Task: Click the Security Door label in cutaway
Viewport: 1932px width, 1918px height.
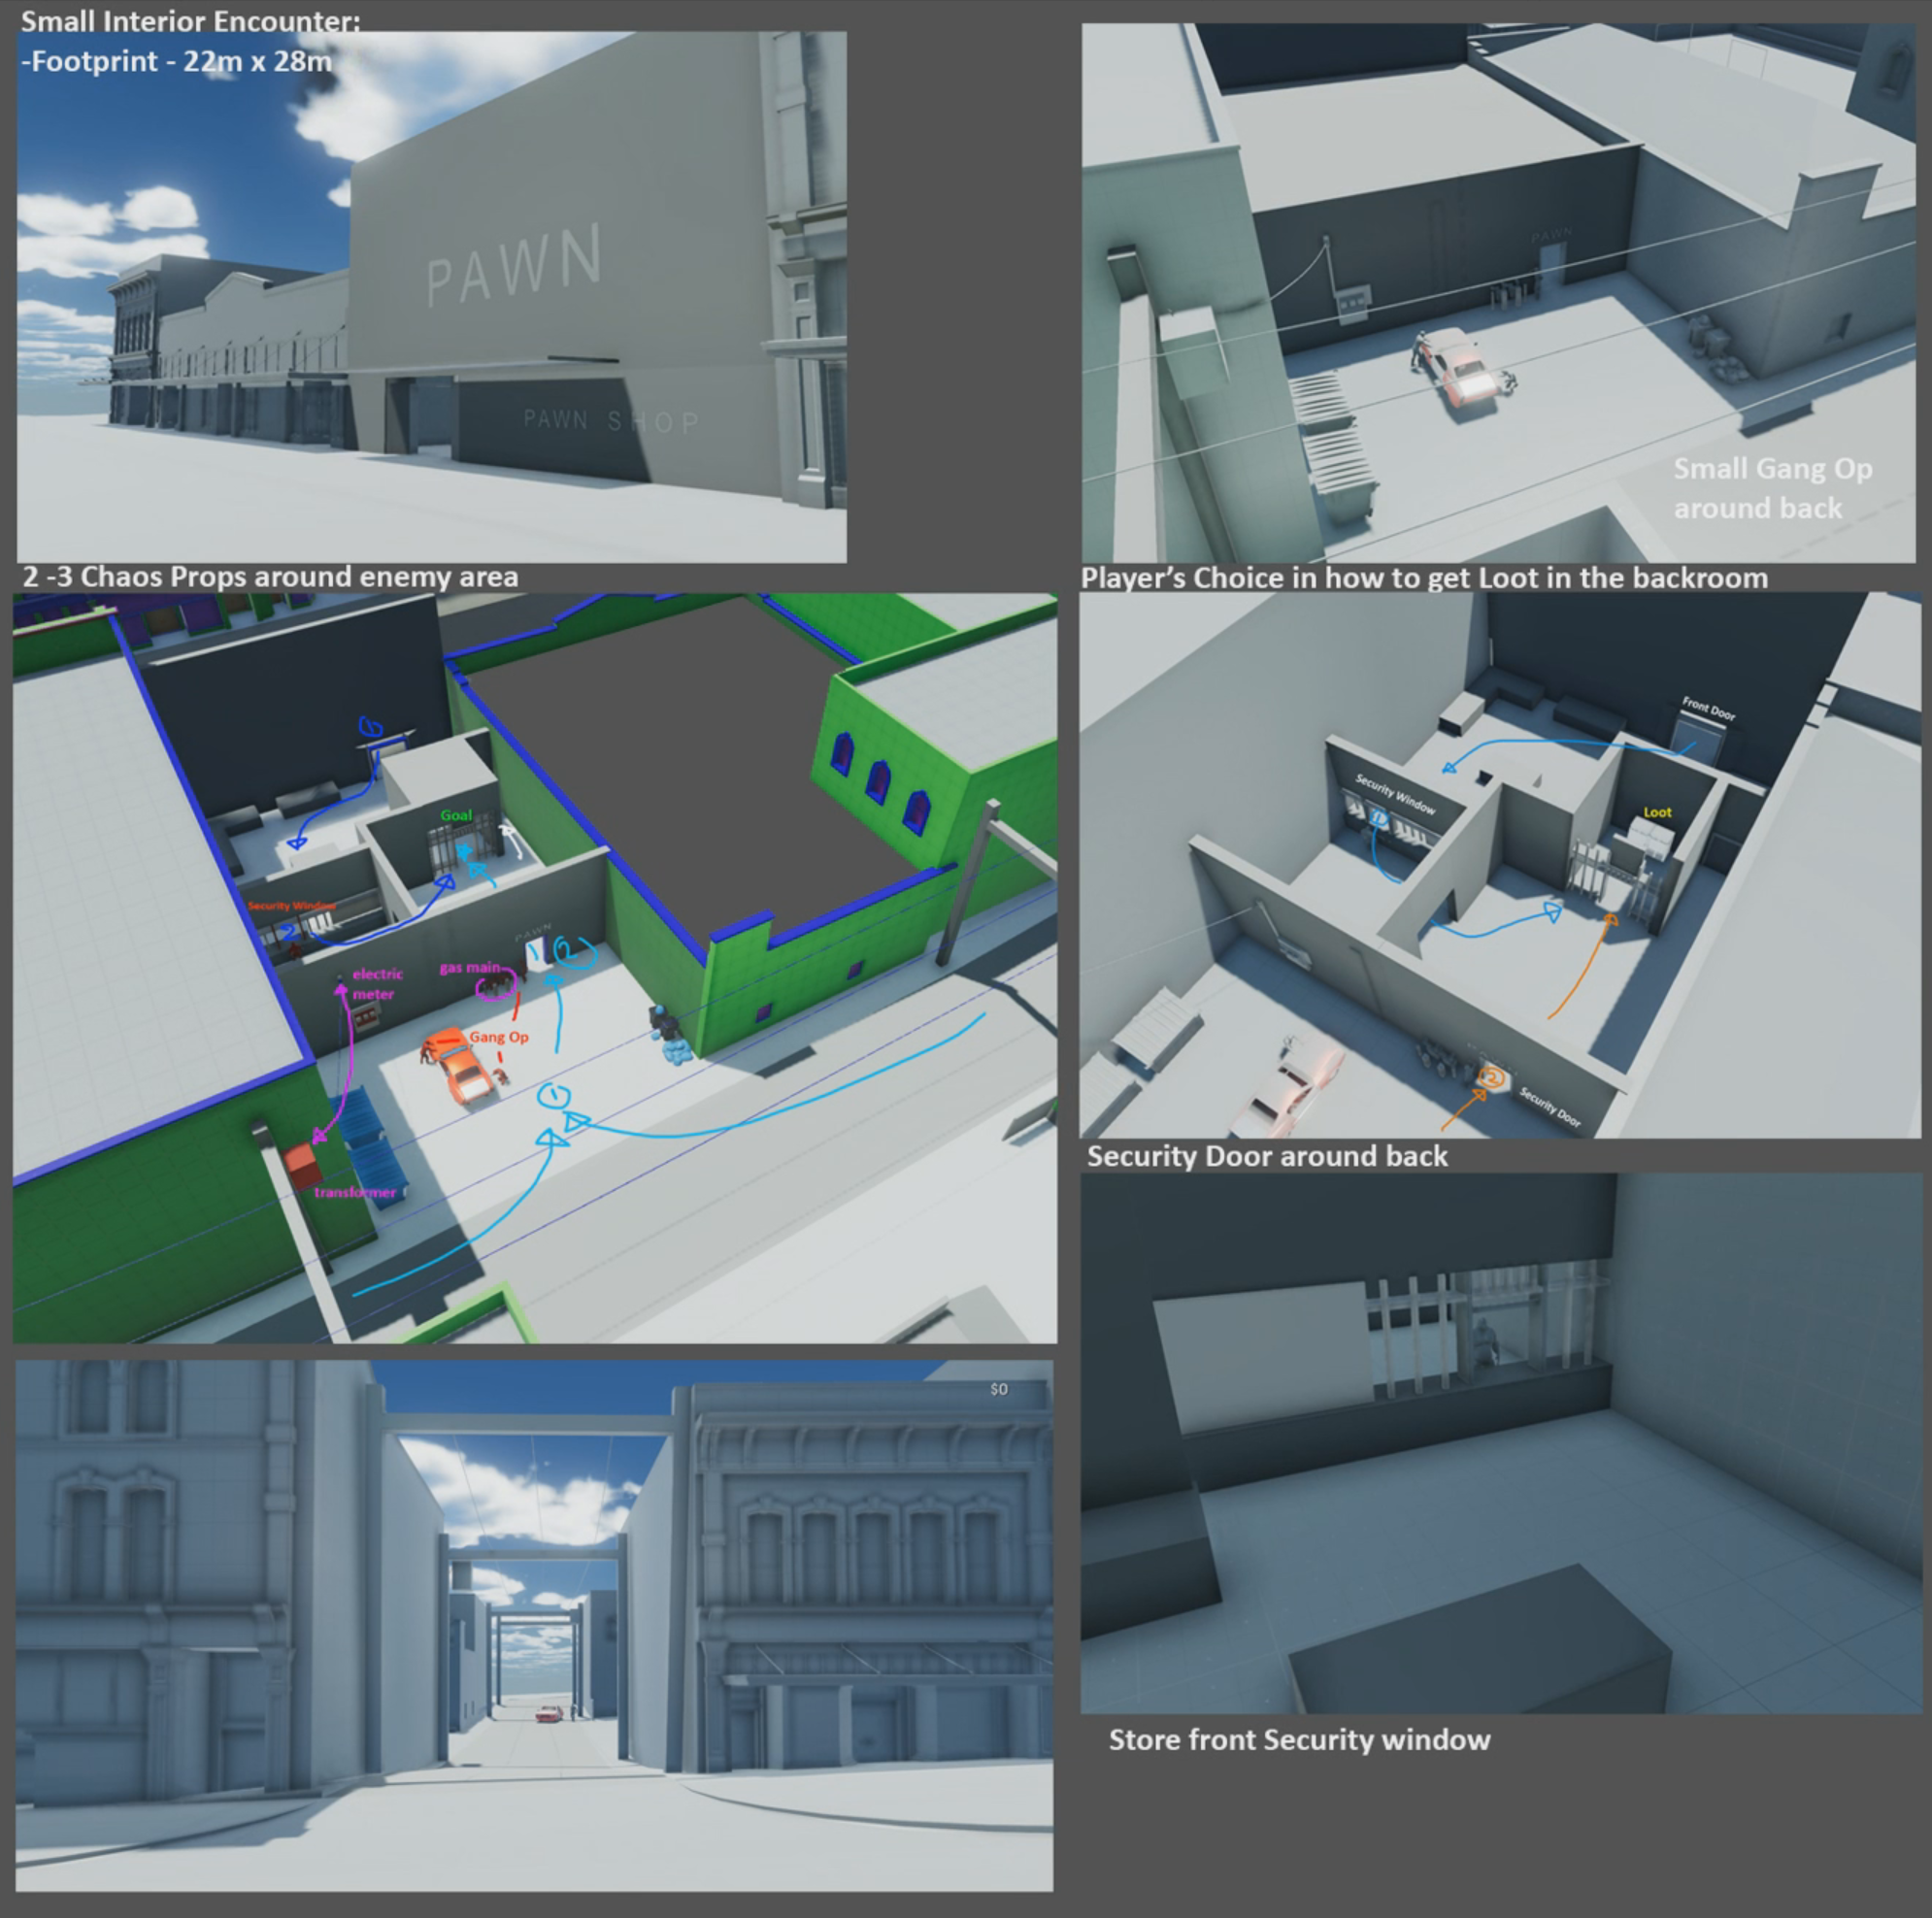Action: click(1549, 1108)
